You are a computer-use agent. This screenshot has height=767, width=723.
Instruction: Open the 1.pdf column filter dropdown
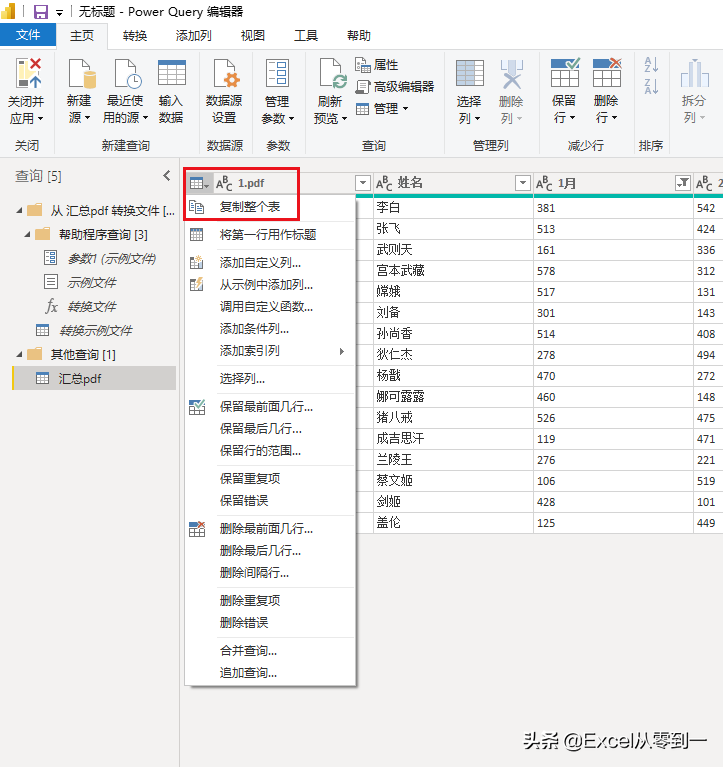(362, 183)
